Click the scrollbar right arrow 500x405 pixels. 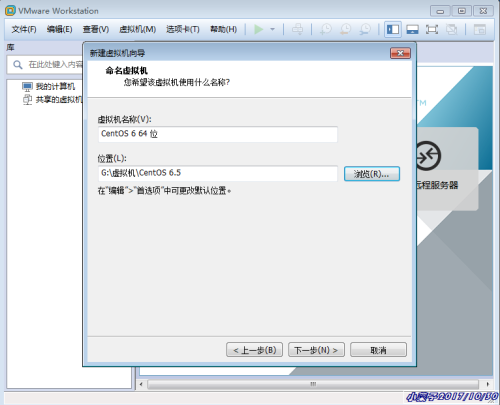point(487,384)
